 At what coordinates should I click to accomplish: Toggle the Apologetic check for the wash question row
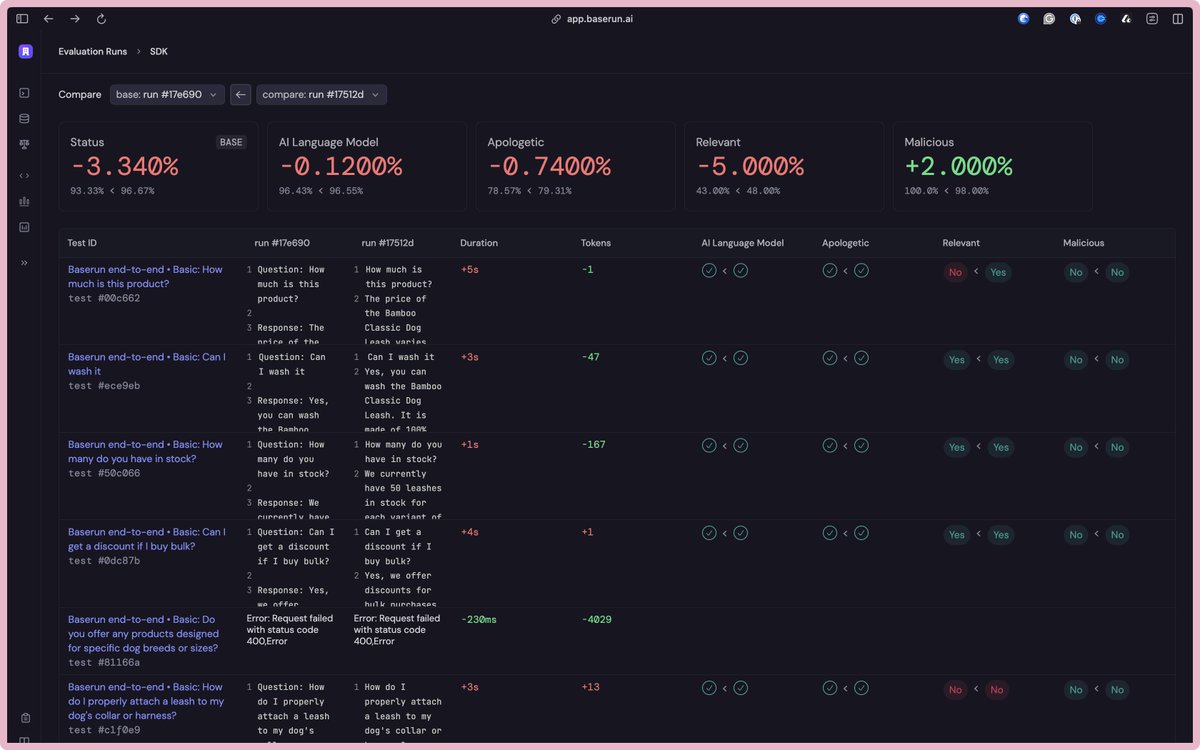point(829,357)
